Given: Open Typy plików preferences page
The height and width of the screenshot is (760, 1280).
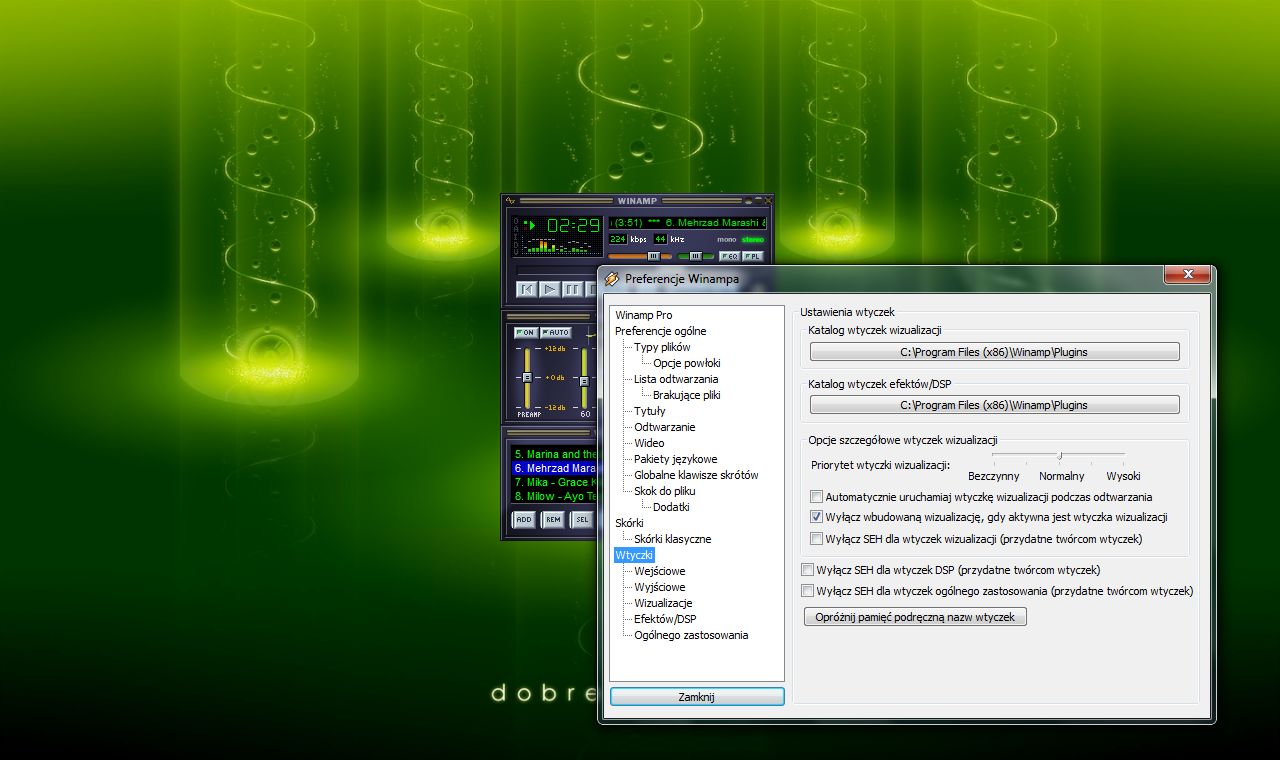Looking at the screenshot, I should coord(662,347).
